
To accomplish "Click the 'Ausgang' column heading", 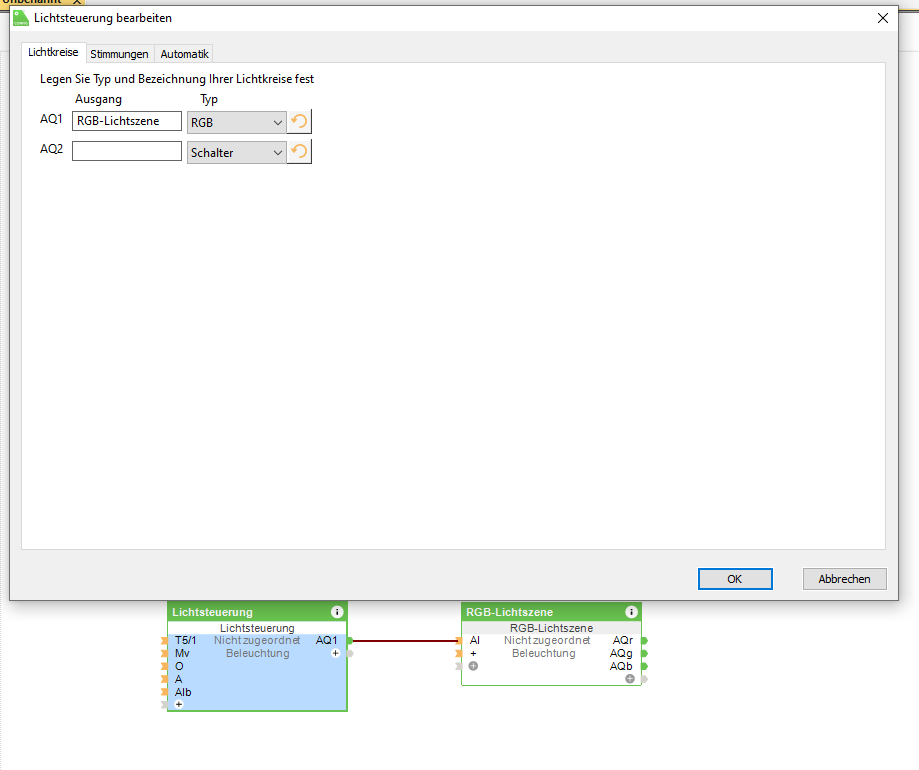I will pos(98,99).
